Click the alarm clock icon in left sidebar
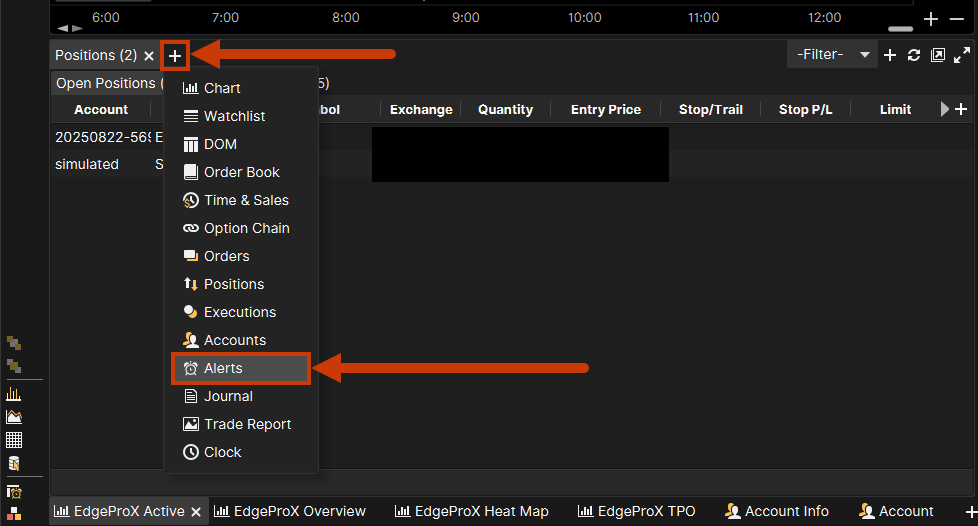This screenshot has height=526, width=978. (x=14, y=492)
